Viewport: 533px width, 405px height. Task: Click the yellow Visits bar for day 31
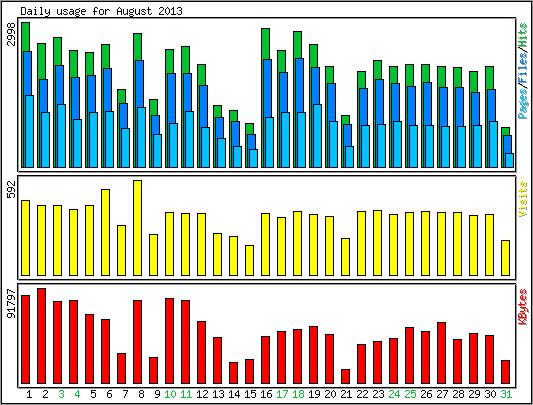coord(505,258)
